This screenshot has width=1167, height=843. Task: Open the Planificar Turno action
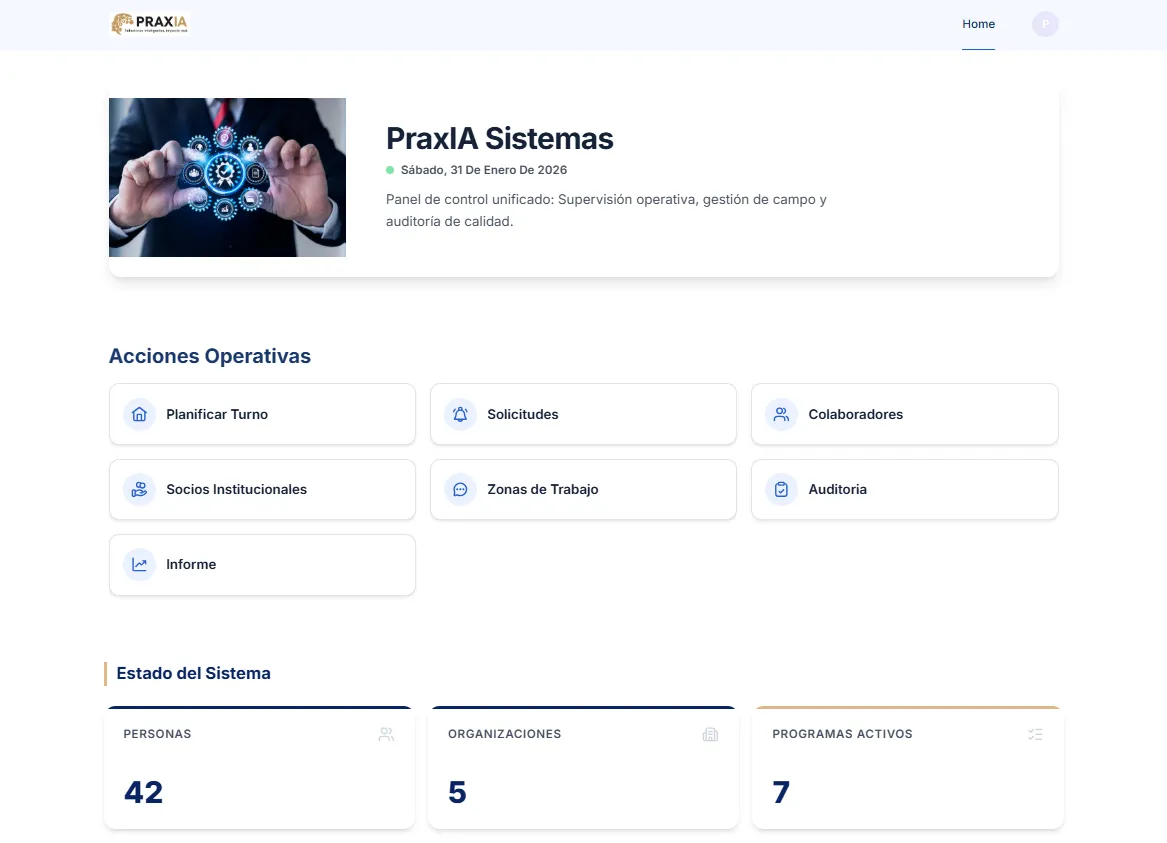point(262,414)
